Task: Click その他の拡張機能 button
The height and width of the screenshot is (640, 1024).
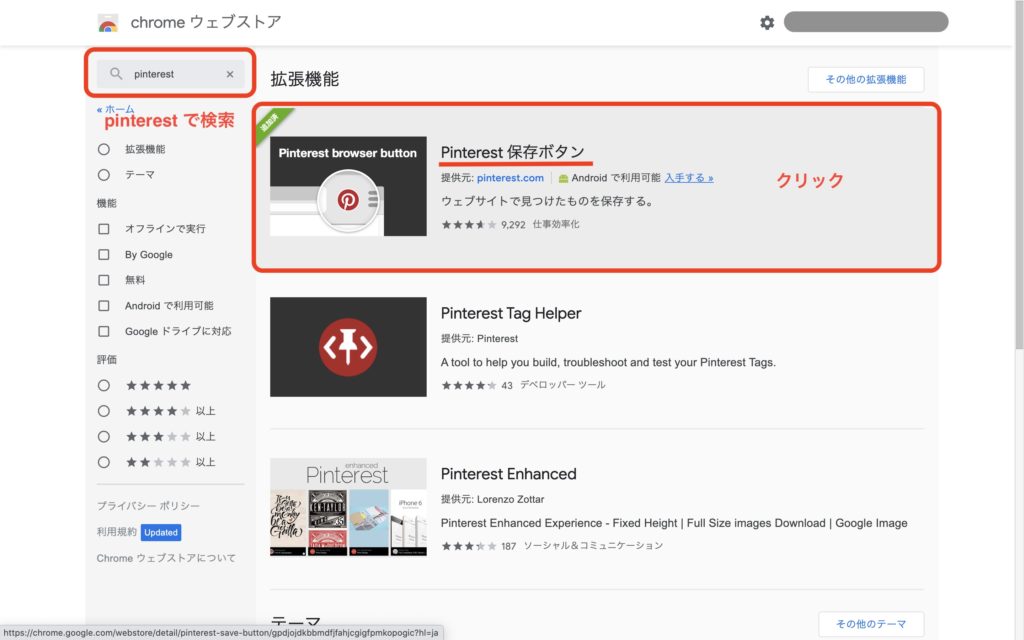Action: pos(866,80)
